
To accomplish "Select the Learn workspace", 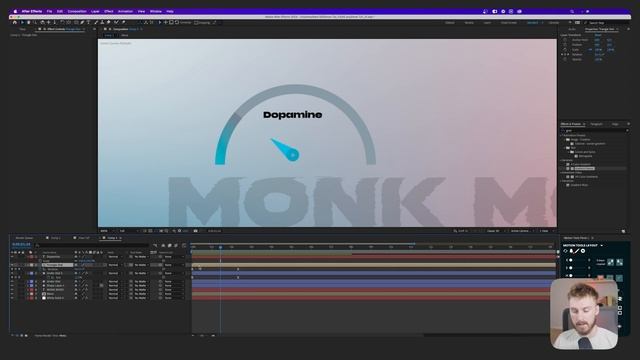I will coord(487,22).
